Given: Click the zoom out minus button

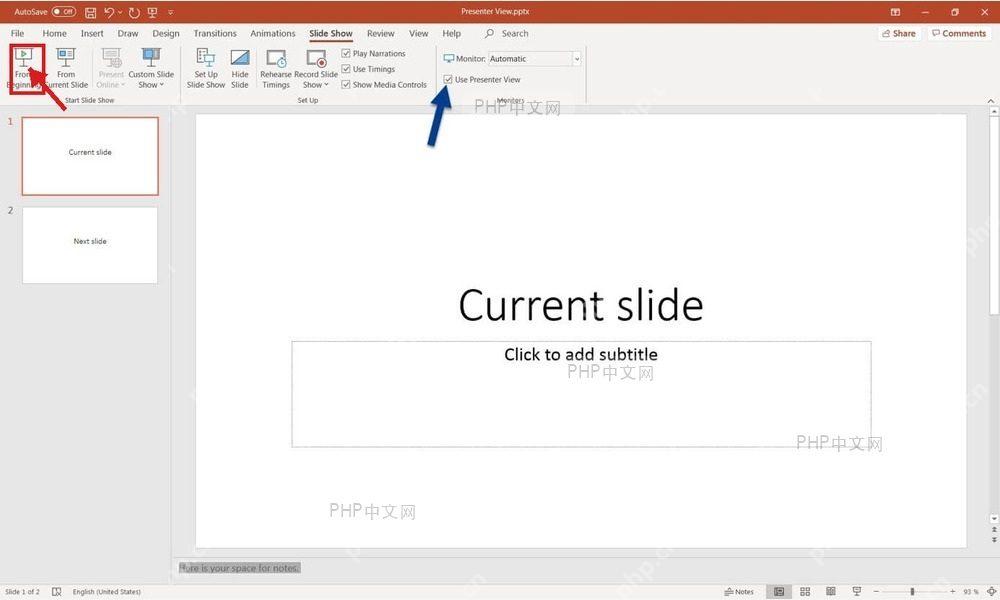Looking at the screenshot, I should (x=876, y=592).
